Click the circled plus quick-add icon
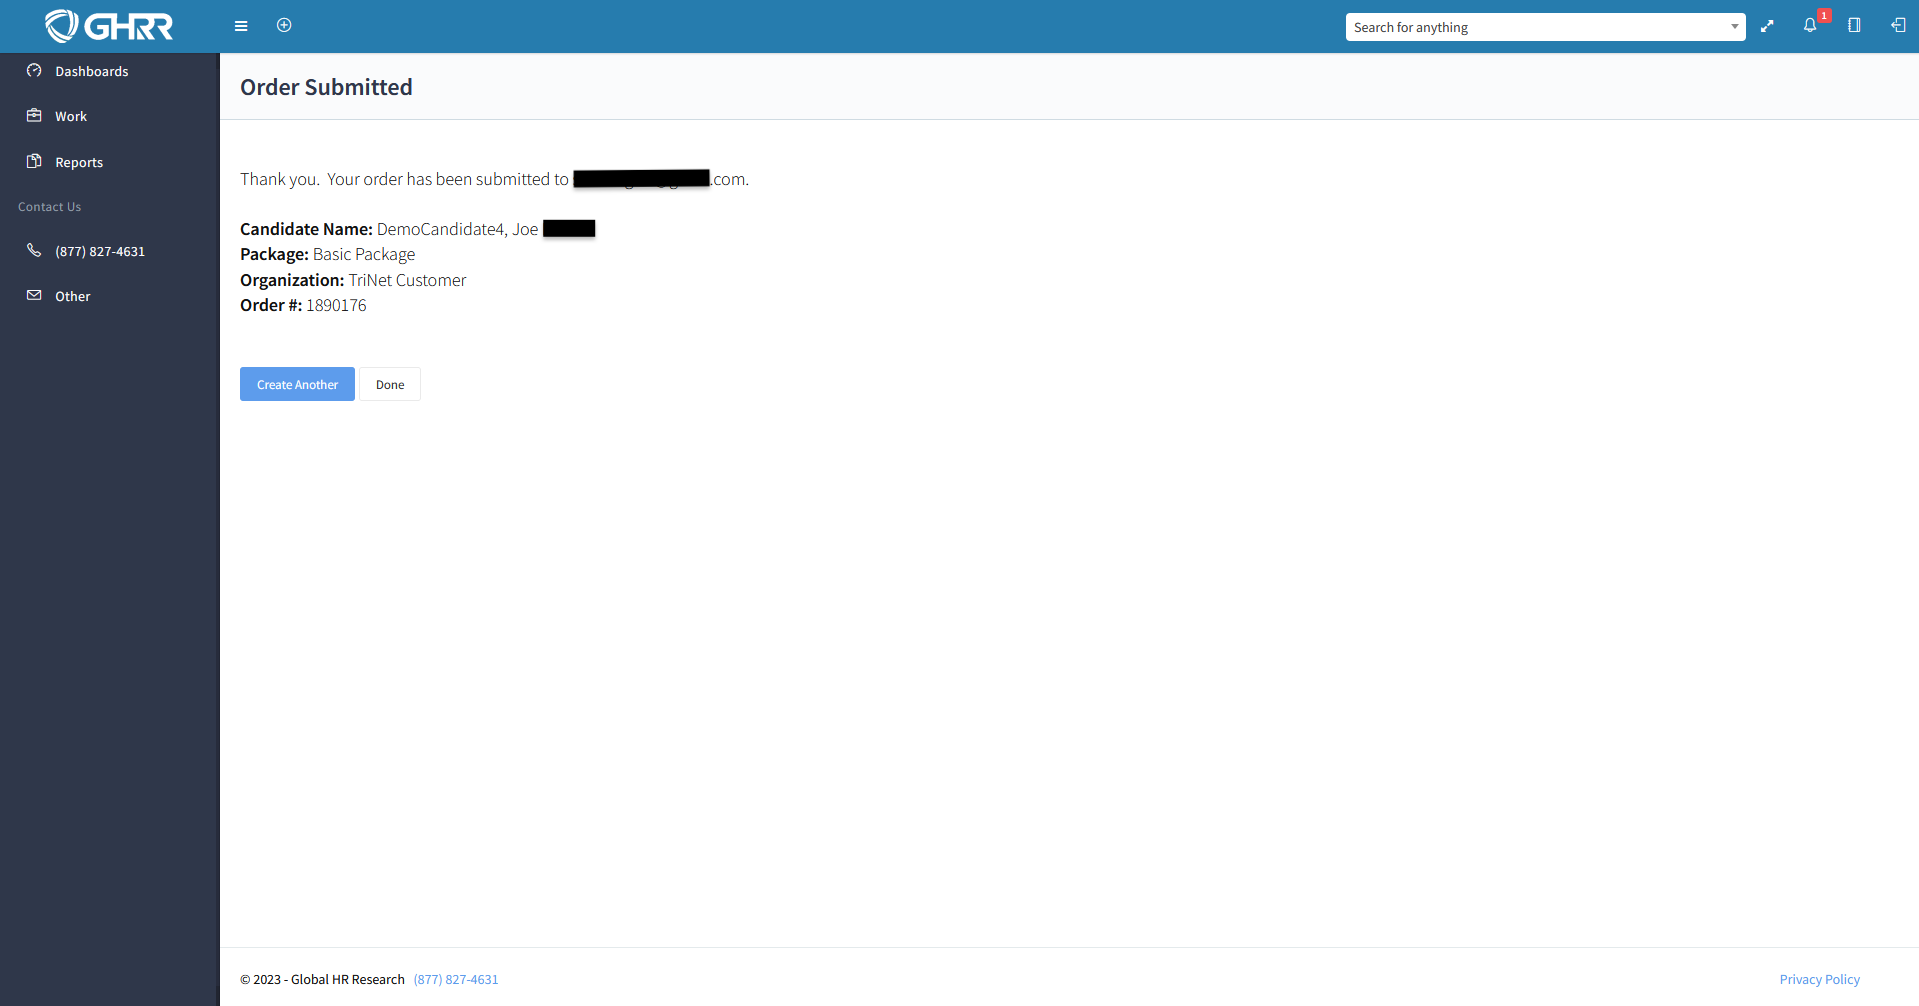 click(x=284, y=25)
